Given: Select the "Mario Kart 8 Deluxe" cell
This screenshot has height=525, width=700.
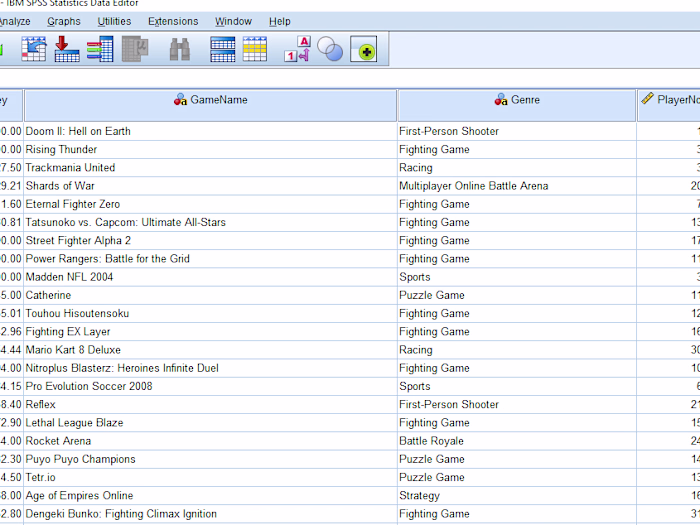Looking at the screenshot, I should [x=210, y=350].
